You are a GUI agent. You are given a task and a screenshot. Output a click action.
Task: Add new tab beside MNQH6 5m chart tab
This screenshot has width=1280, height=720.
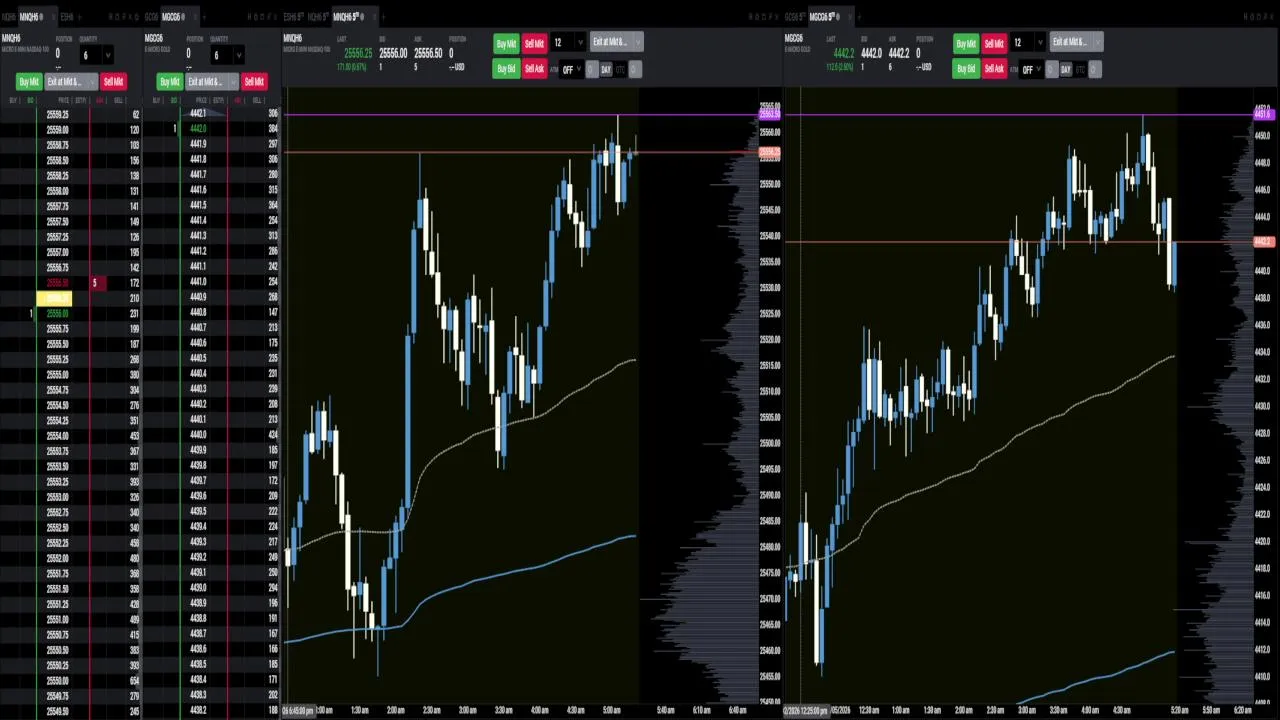381,17
